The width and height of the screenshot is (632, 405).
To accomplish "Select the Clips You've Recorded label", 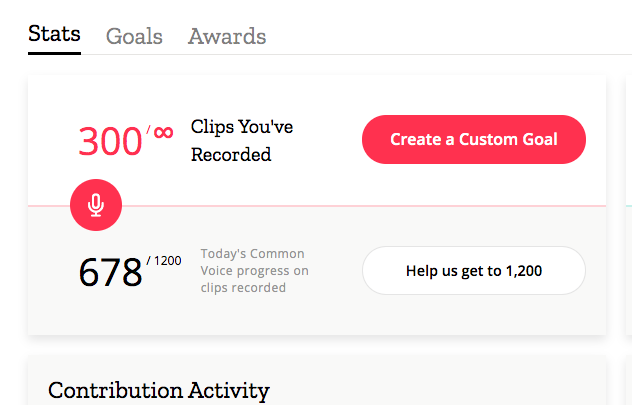I will pos(242,141).
